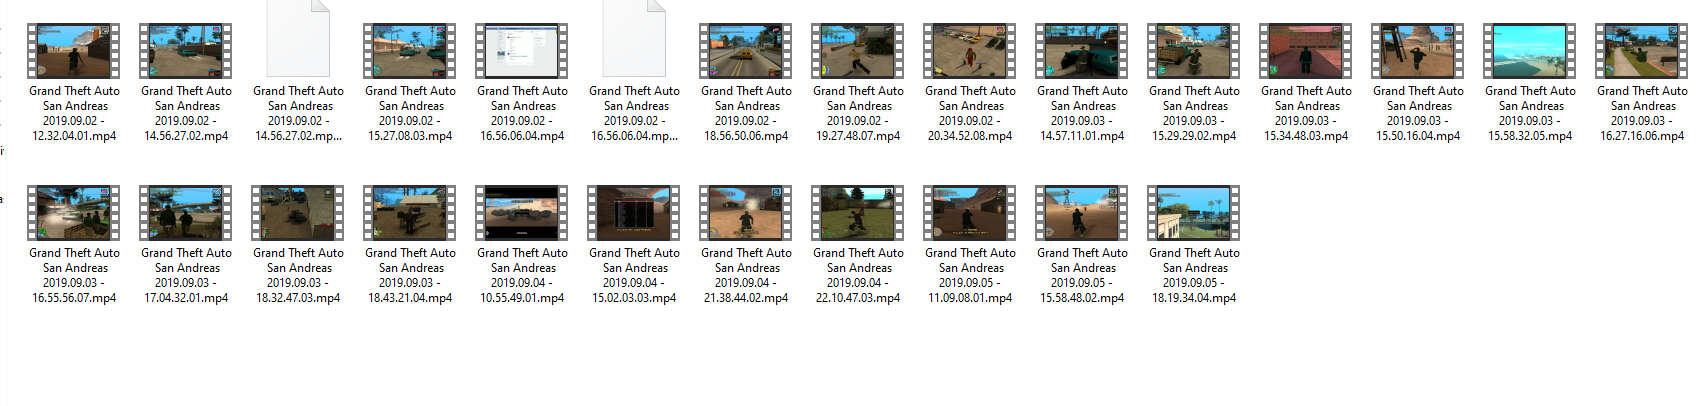Select thumbnail of 2019.09.04 - 21.38.44.02.mp4
The image size is (1703, 406).
(746, 213)
